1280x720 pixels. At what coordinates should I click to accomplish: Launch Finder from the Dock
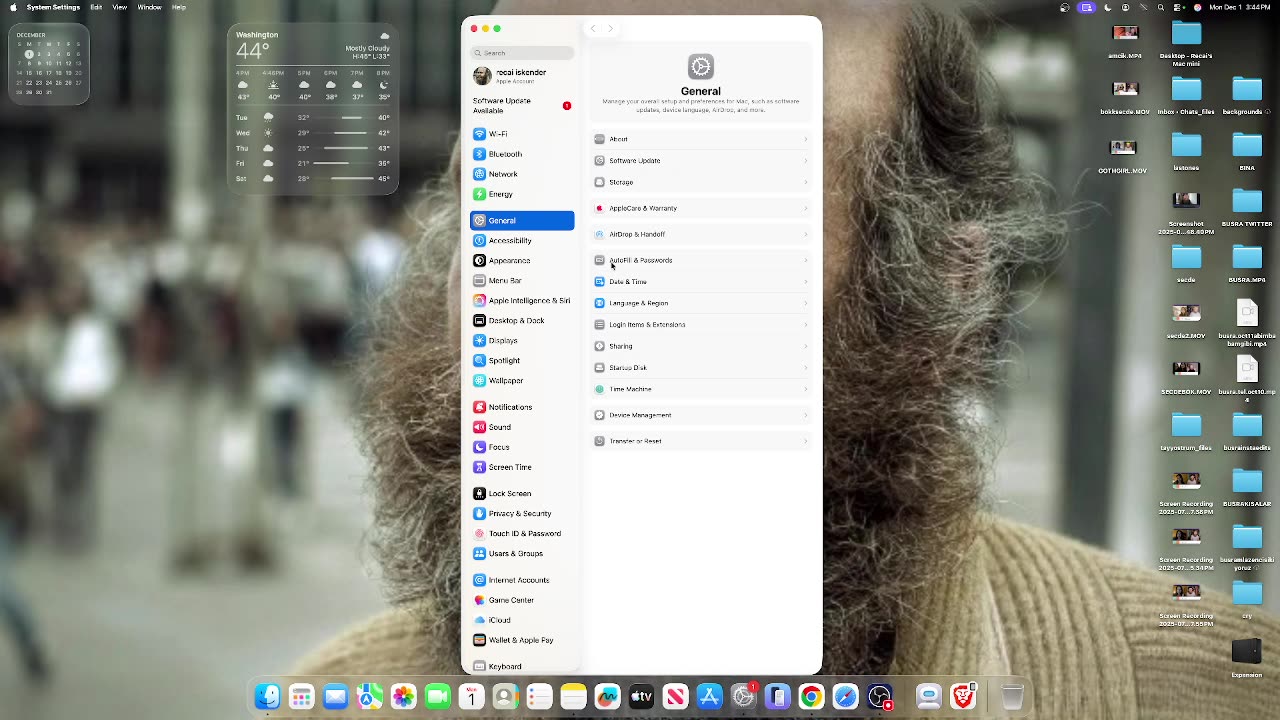coord(267,696)
